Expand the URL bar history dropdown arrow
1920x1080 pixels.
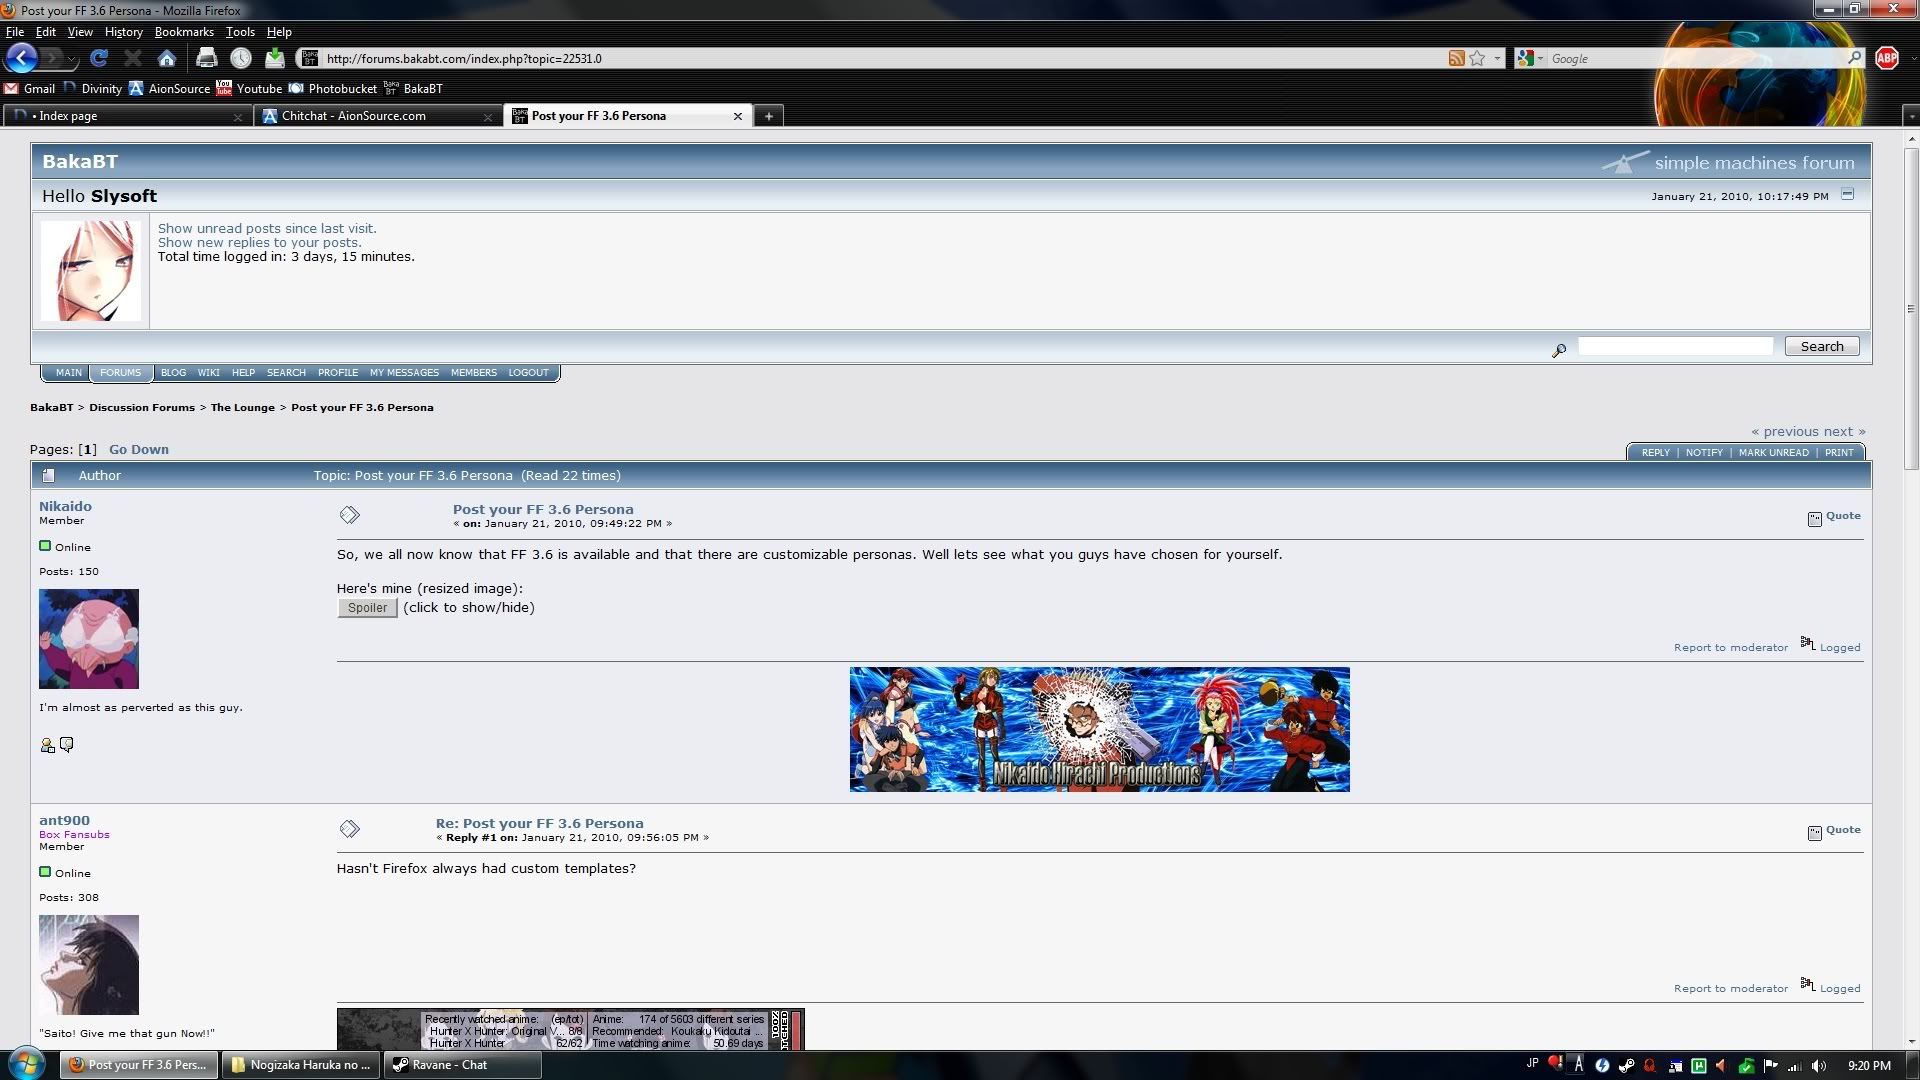[x=1497, y=58]
